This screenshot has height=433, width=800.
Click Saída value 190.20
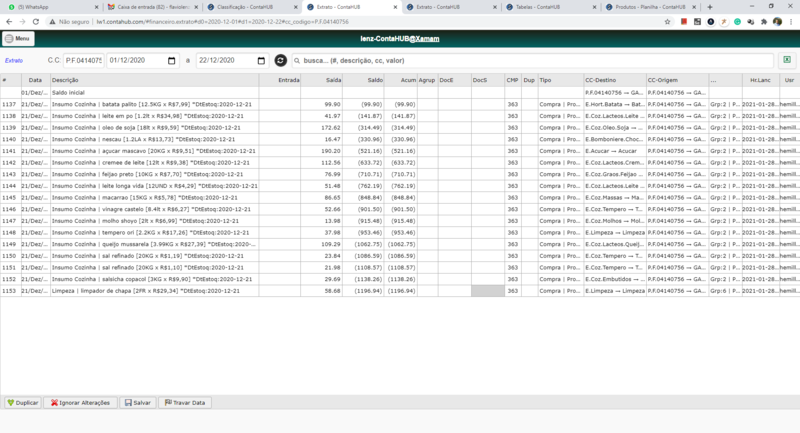pyautogui.click(x=331, y=151)
